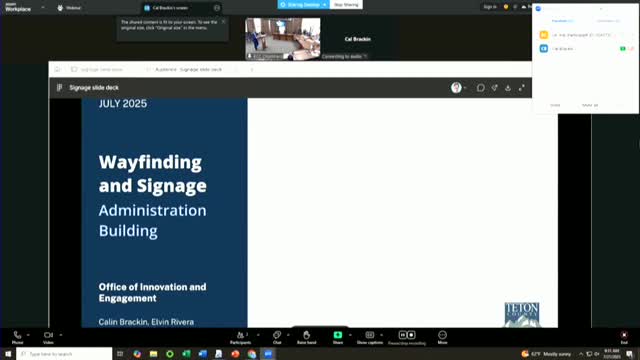Click the download icon in the slide deck header
The height and width of the screenshot is (360, 640).
pos(508,88)
